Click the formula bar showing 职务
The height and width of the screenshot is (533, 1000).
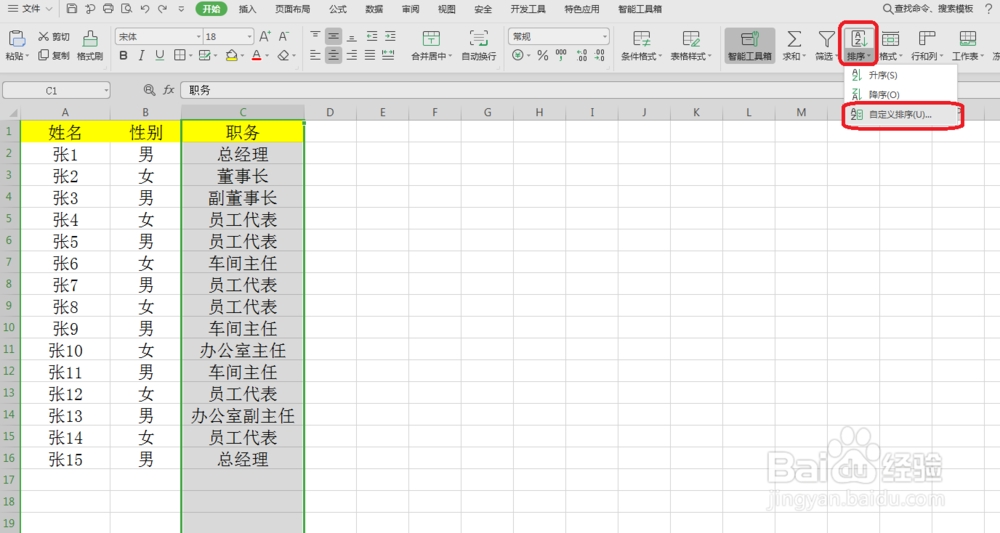coord(589,90)
